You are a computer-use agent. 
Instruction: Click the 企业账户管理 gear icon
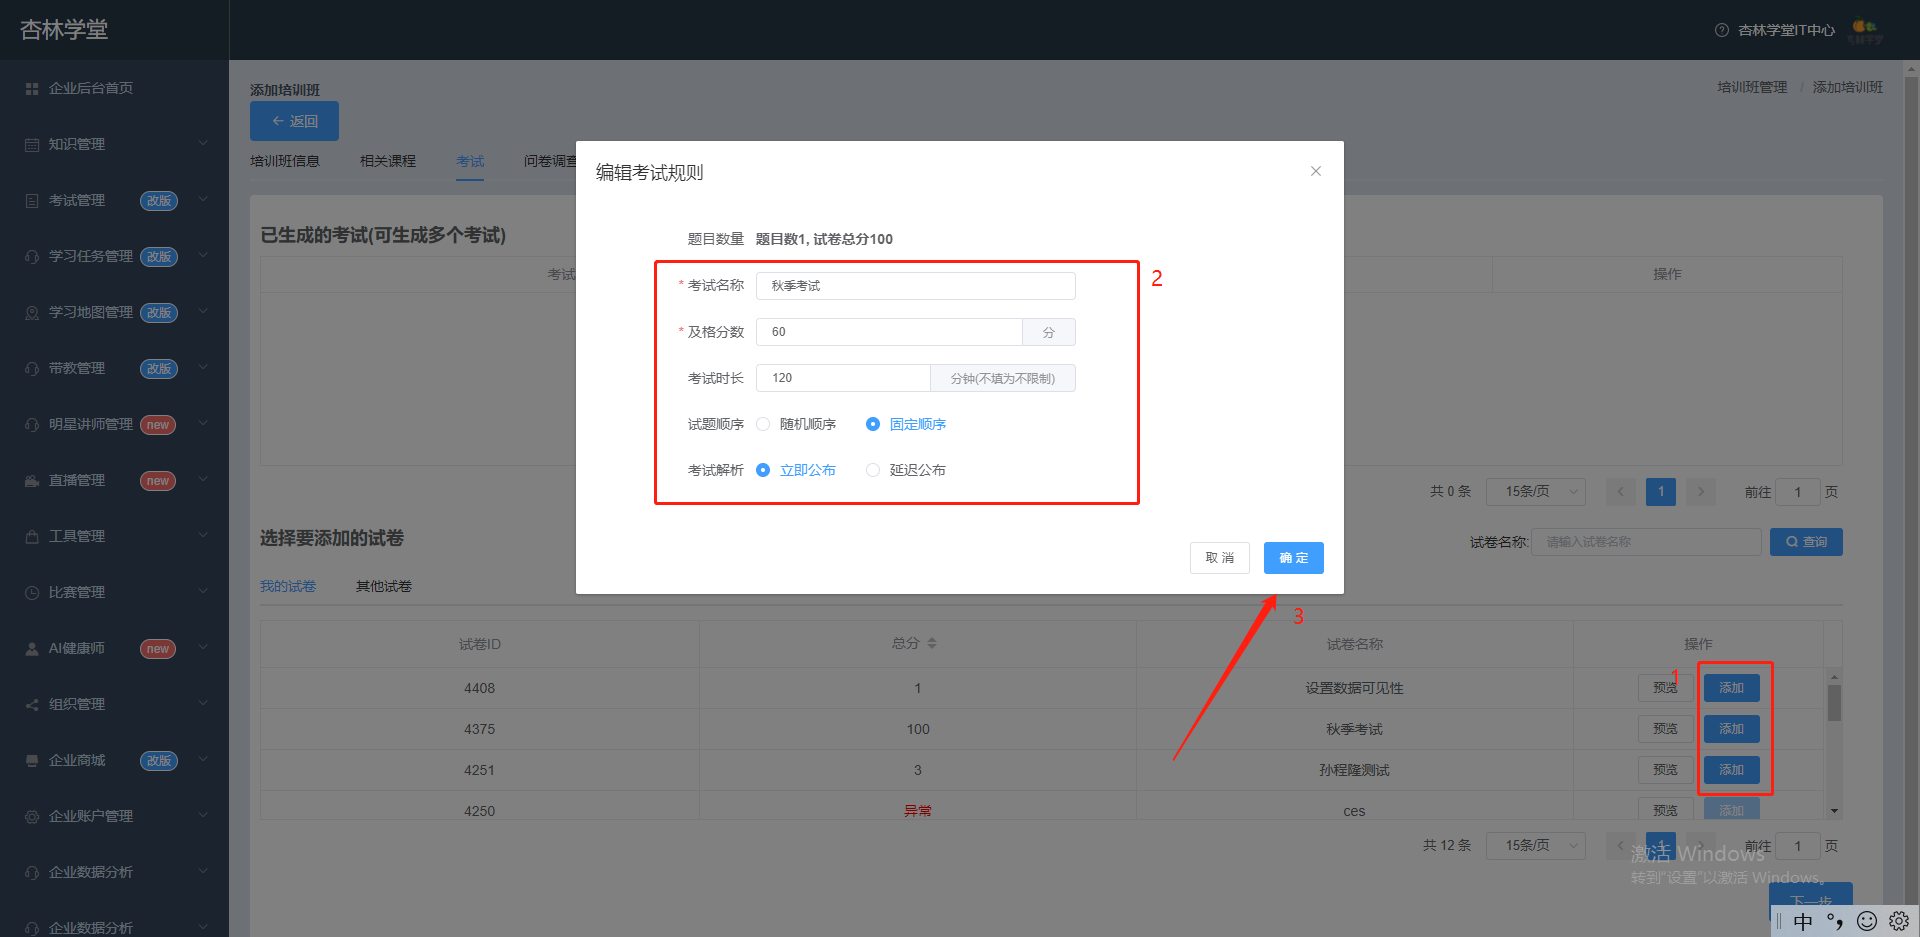32,817
